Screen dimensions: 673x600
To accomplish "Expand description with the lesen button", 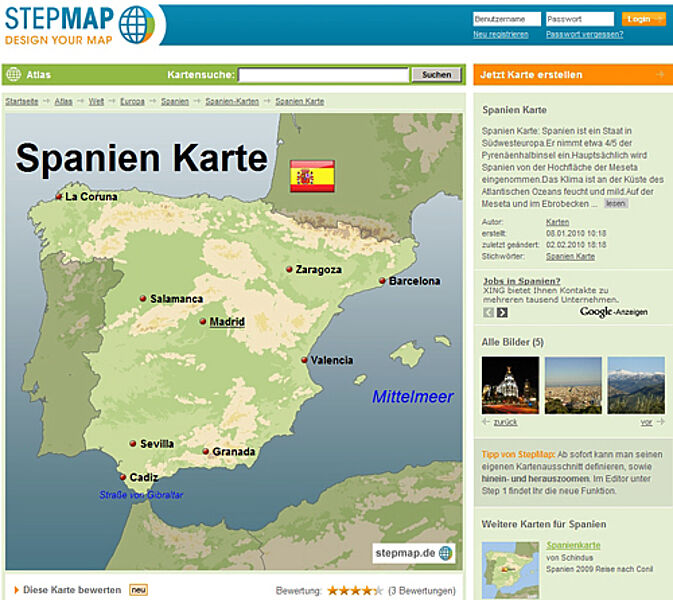I will (615, 203).
